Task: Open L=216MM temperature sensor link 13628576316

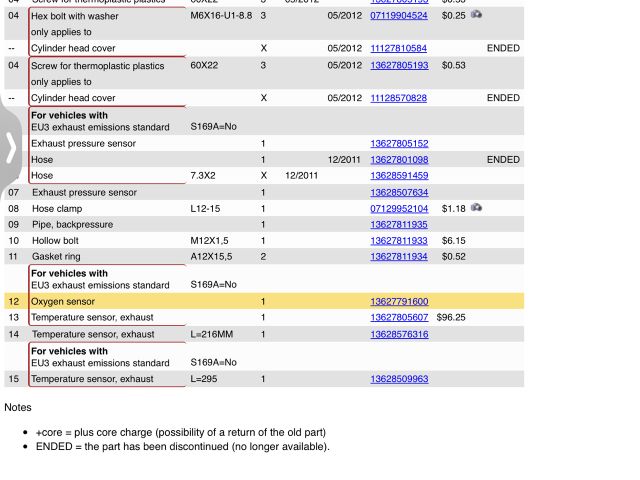Action: [x=398, y=335]
